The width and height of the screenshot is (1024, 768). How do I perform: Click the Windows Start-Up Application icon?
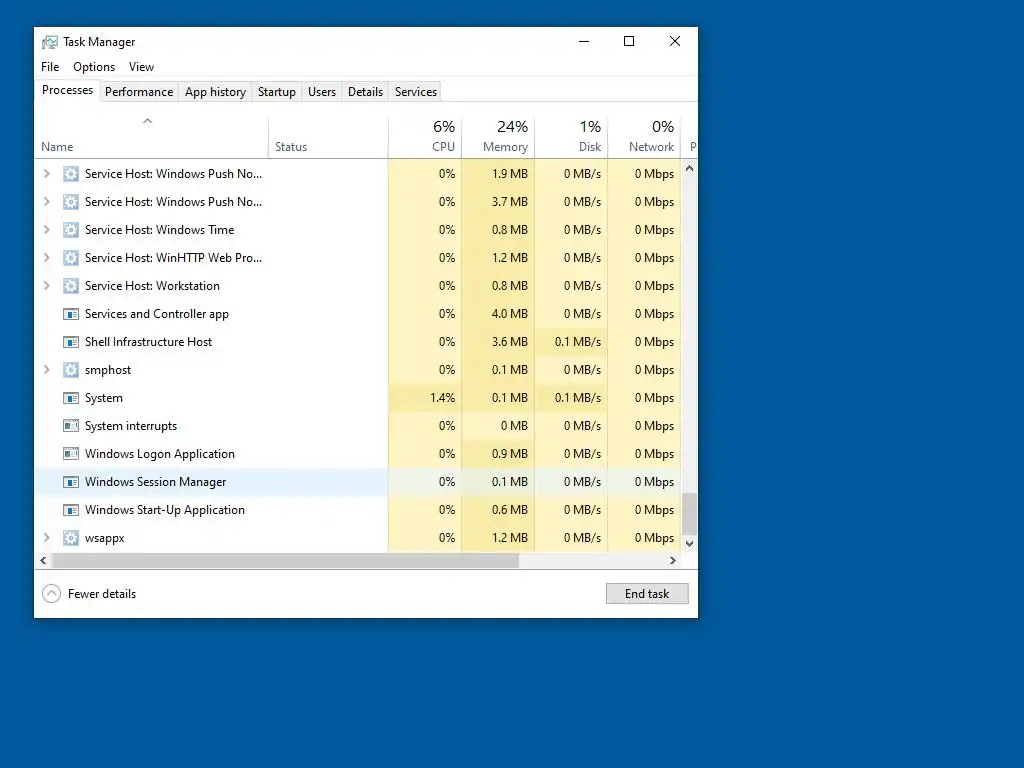[x=71, y=510]
